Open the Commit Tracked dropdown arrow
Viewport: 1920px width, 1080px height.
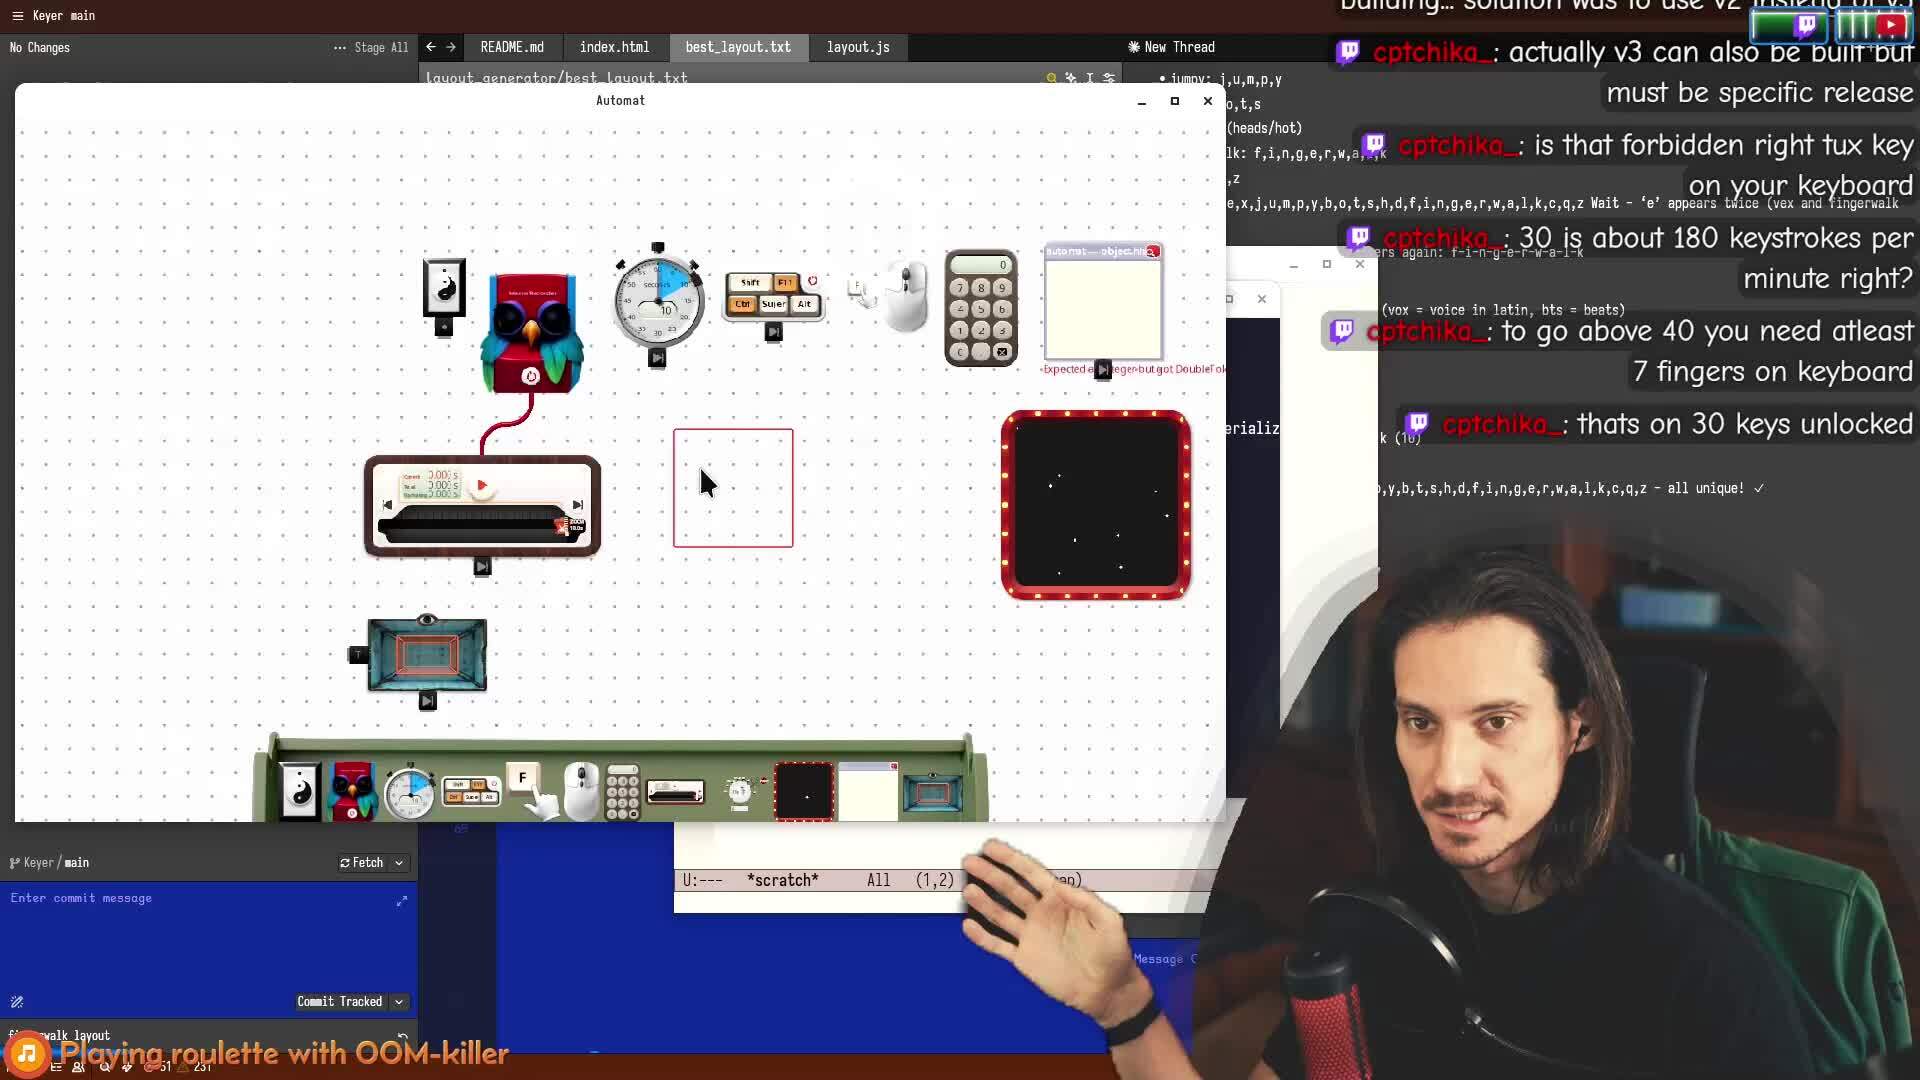(399, 1002)
